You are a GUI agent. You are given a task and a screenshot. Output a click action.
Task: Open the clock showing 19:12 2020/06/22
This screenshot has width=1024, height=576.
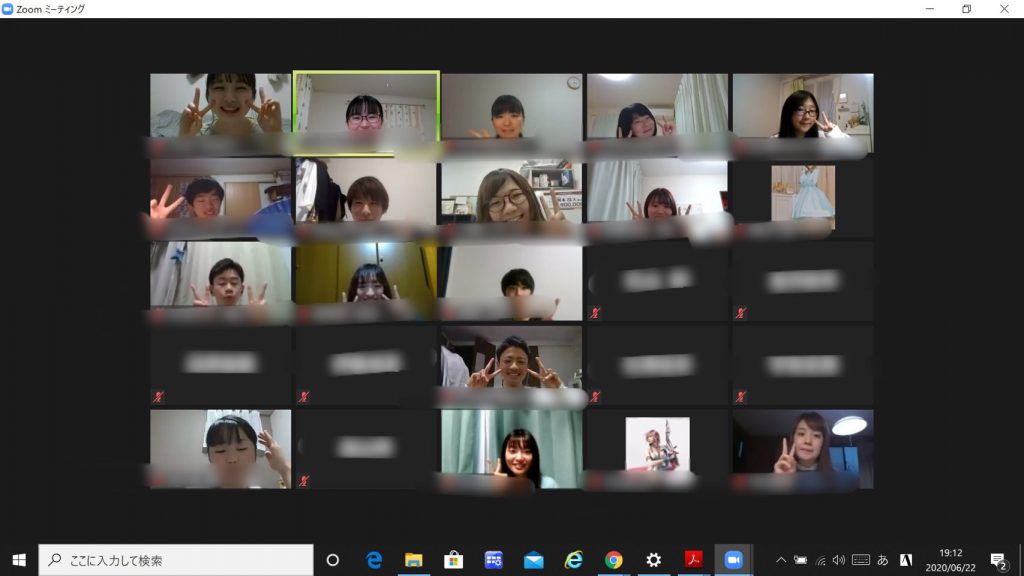(951, 560)
